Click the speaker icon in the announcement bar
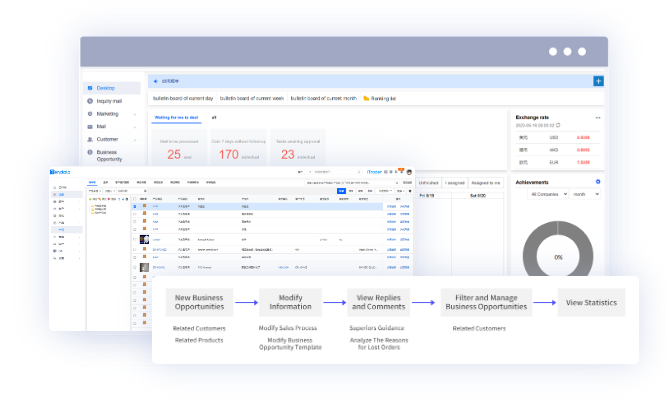The height and width of the screenshot is (398, 667). point(156,81)
